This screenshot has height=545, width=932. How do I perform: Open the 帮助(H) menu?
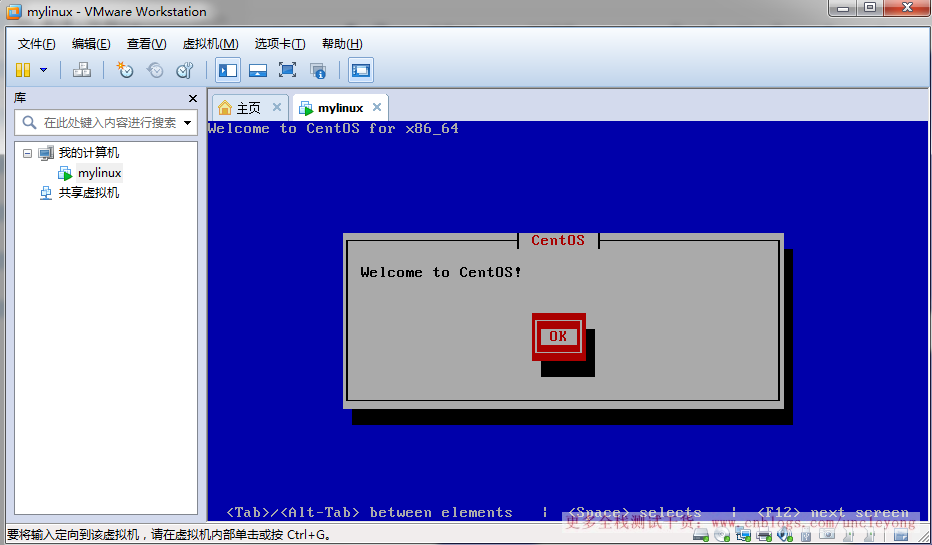click(x=342, y=44)
